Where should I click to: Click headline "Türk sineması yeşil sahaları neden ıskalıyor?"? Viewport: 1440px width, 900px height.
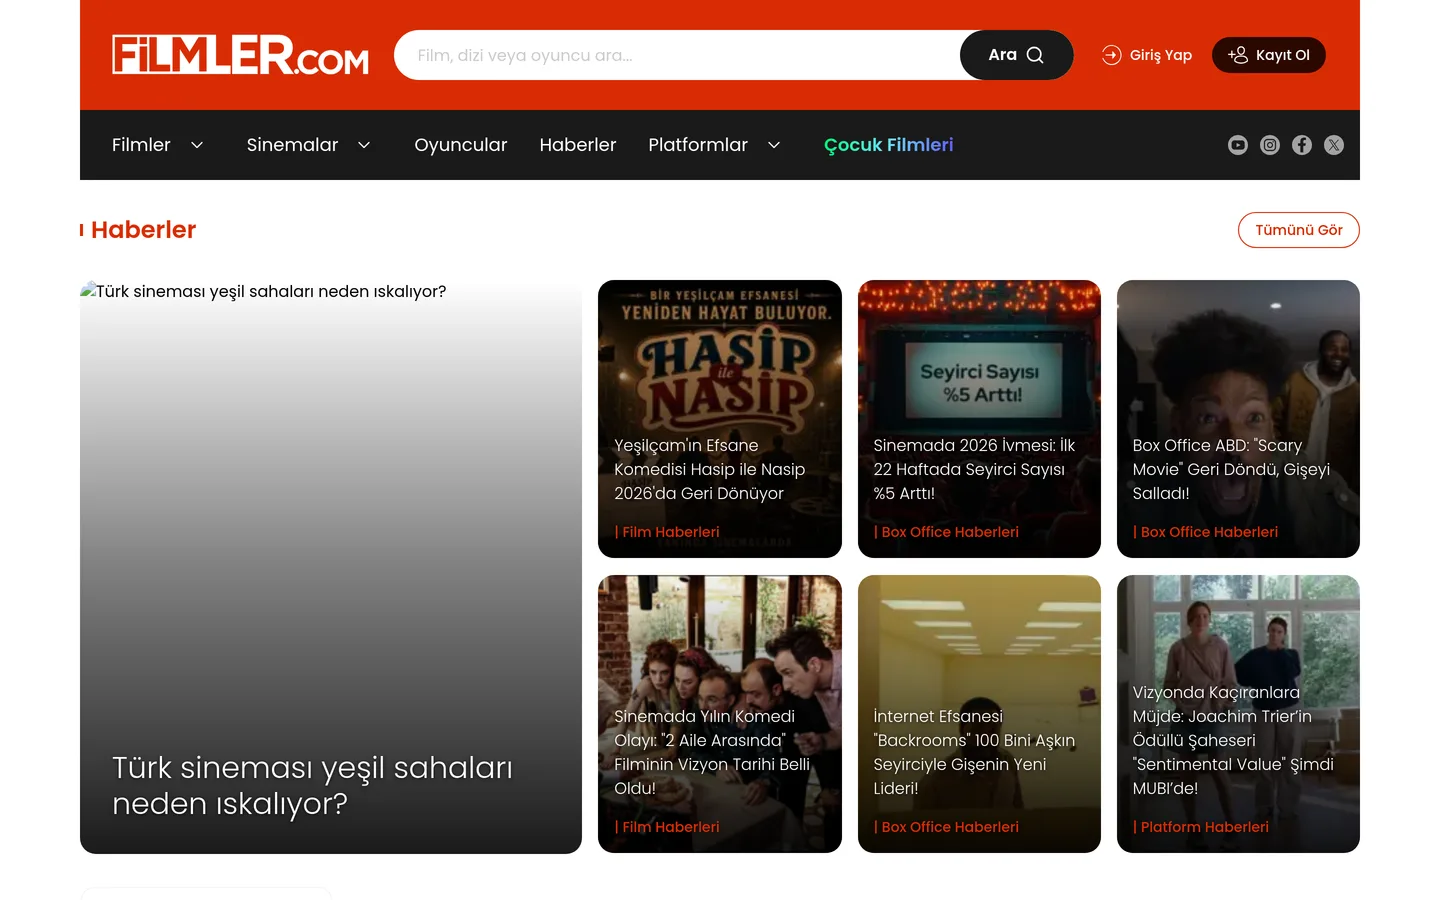tap(312, 786)
